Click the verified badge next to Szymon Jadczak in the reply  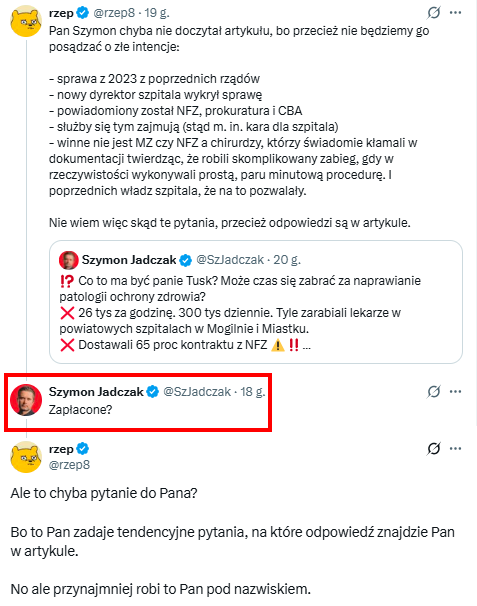pos(153,392)
